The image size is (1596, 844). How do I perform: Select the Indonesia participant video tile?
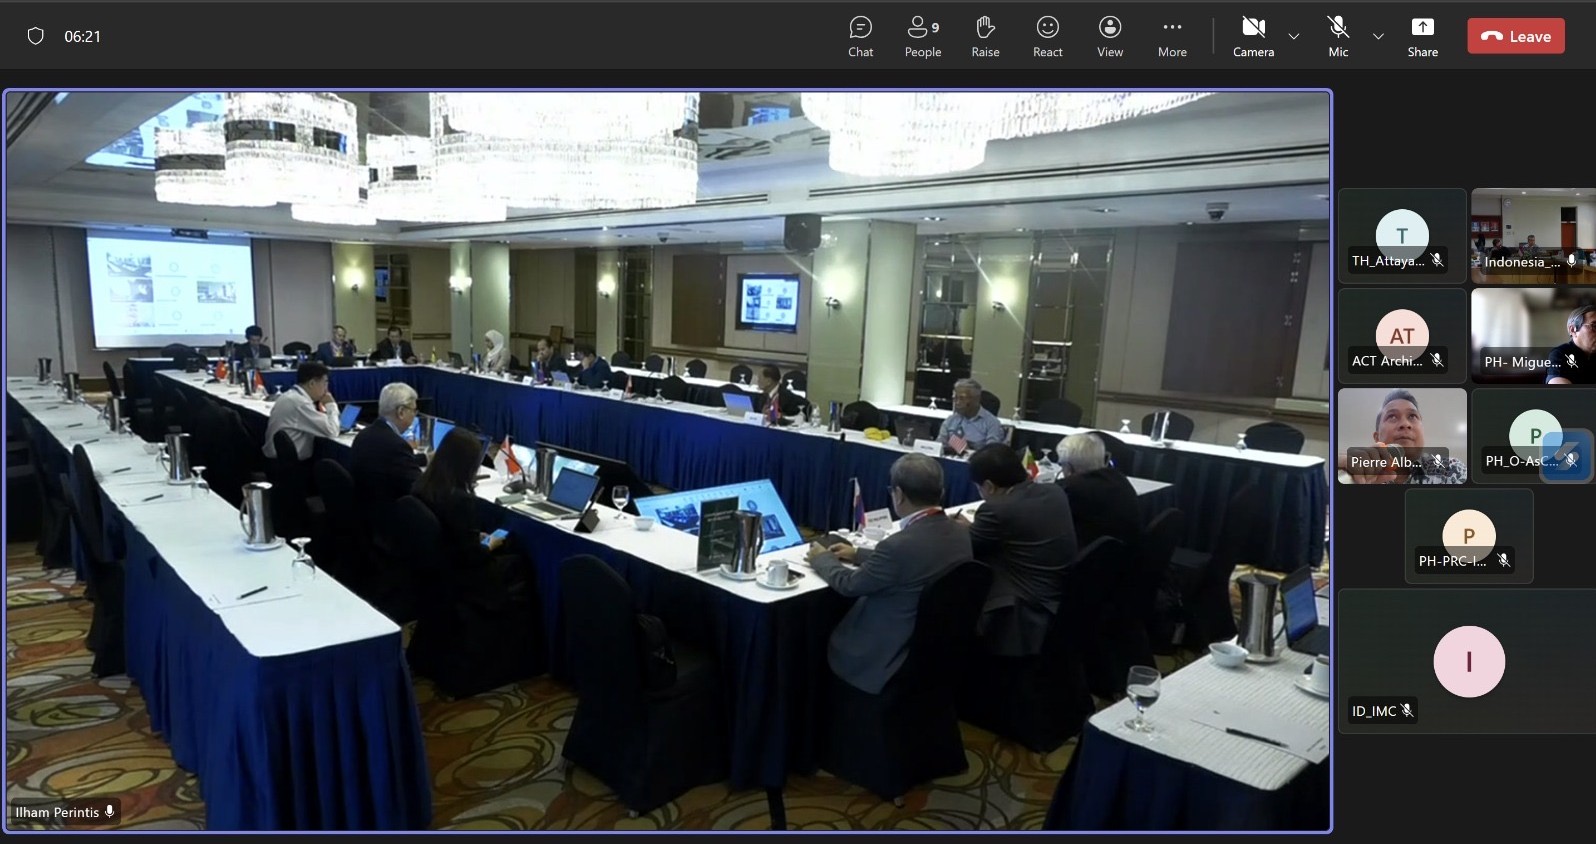(x=1532, y=236)
